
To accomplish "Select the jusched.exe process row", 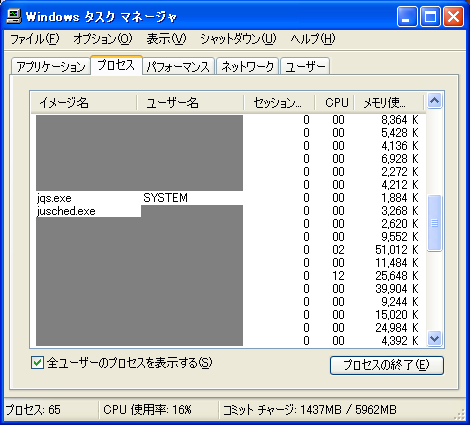I will (x=228, y=211).
